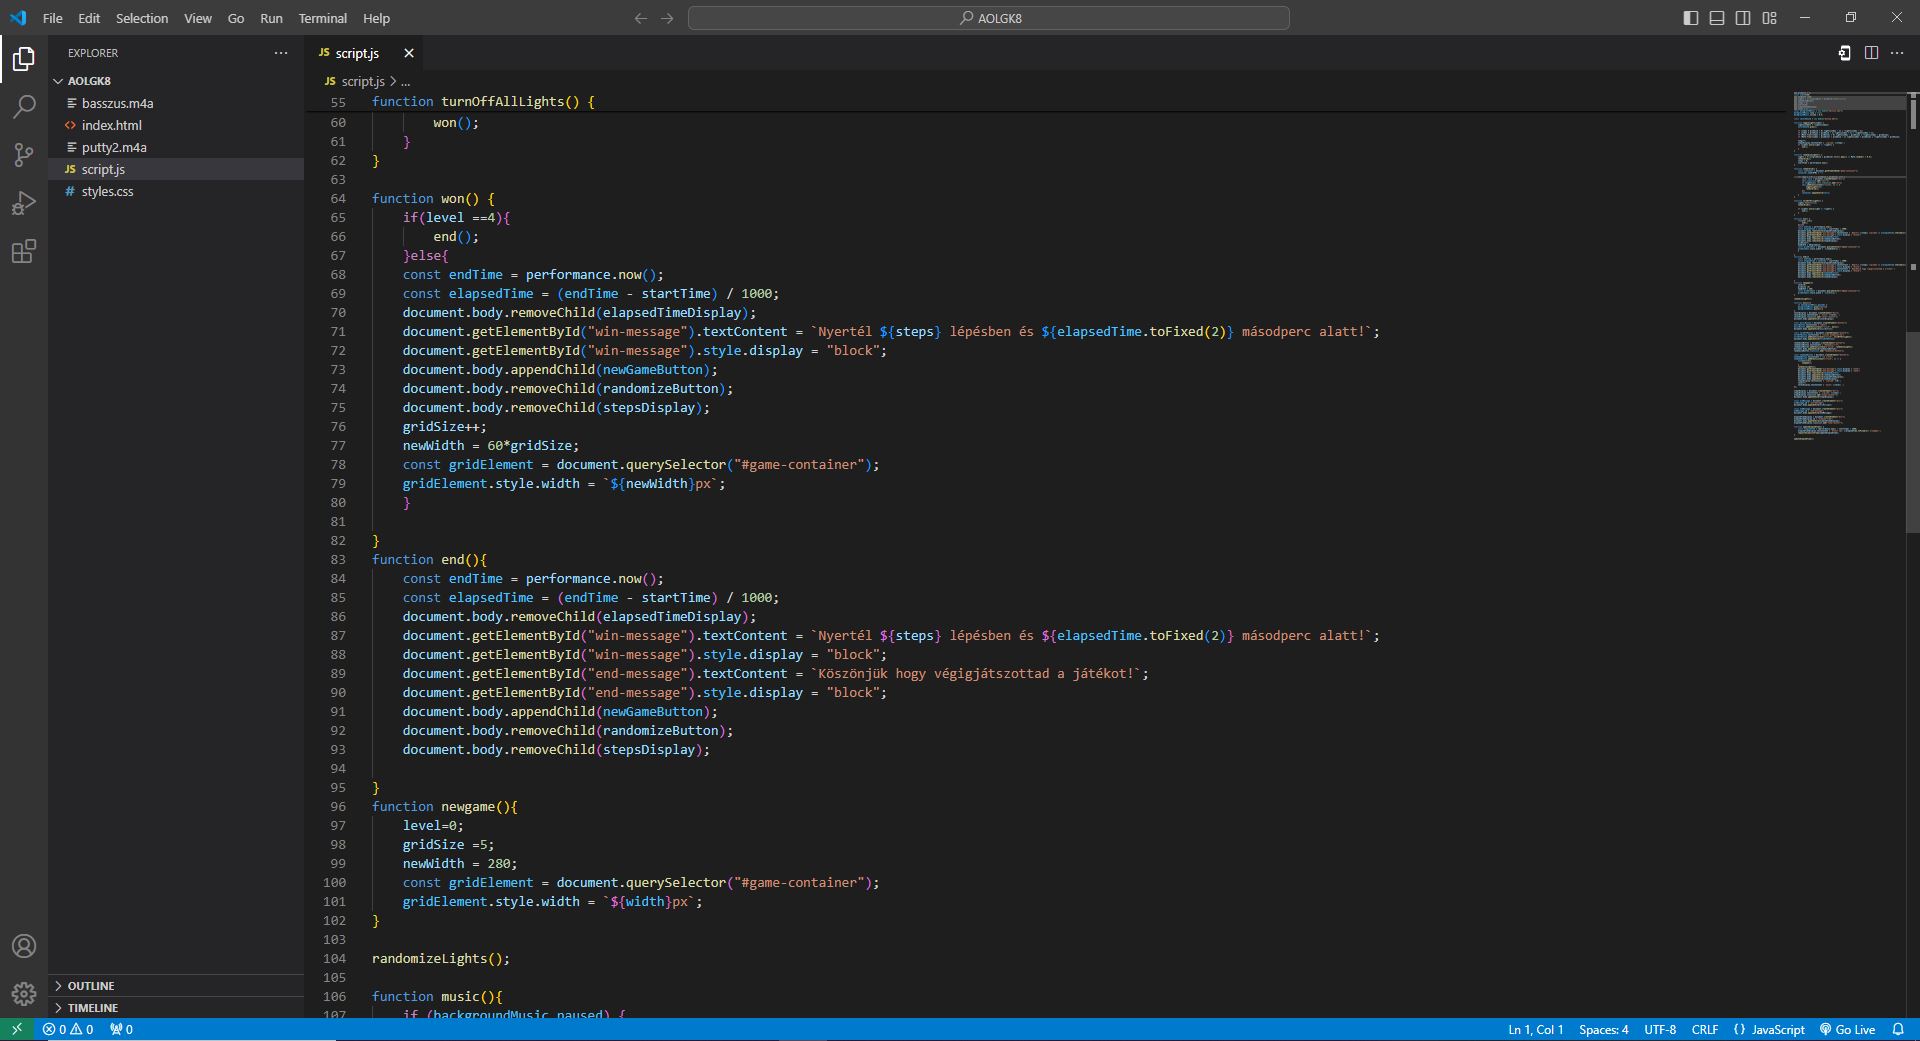
Task: Go forward with the navigation arrow
Action: 667,18
